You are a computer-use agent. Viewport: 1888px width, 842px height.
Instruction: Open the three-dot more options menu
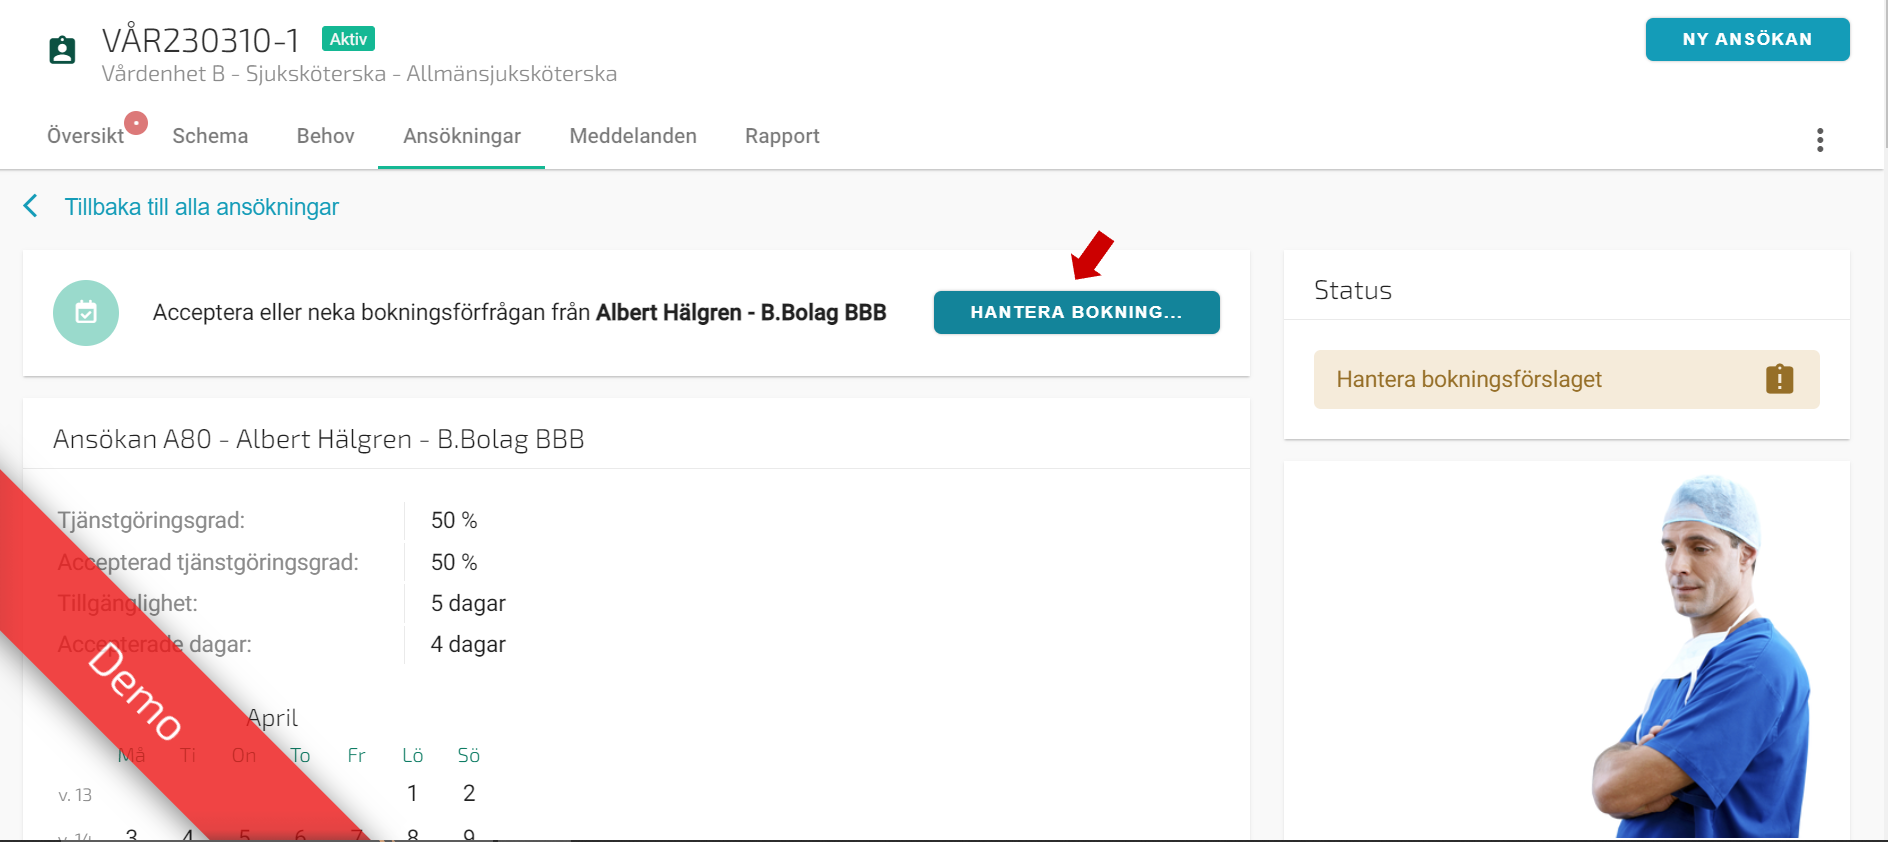point(1820,140)
